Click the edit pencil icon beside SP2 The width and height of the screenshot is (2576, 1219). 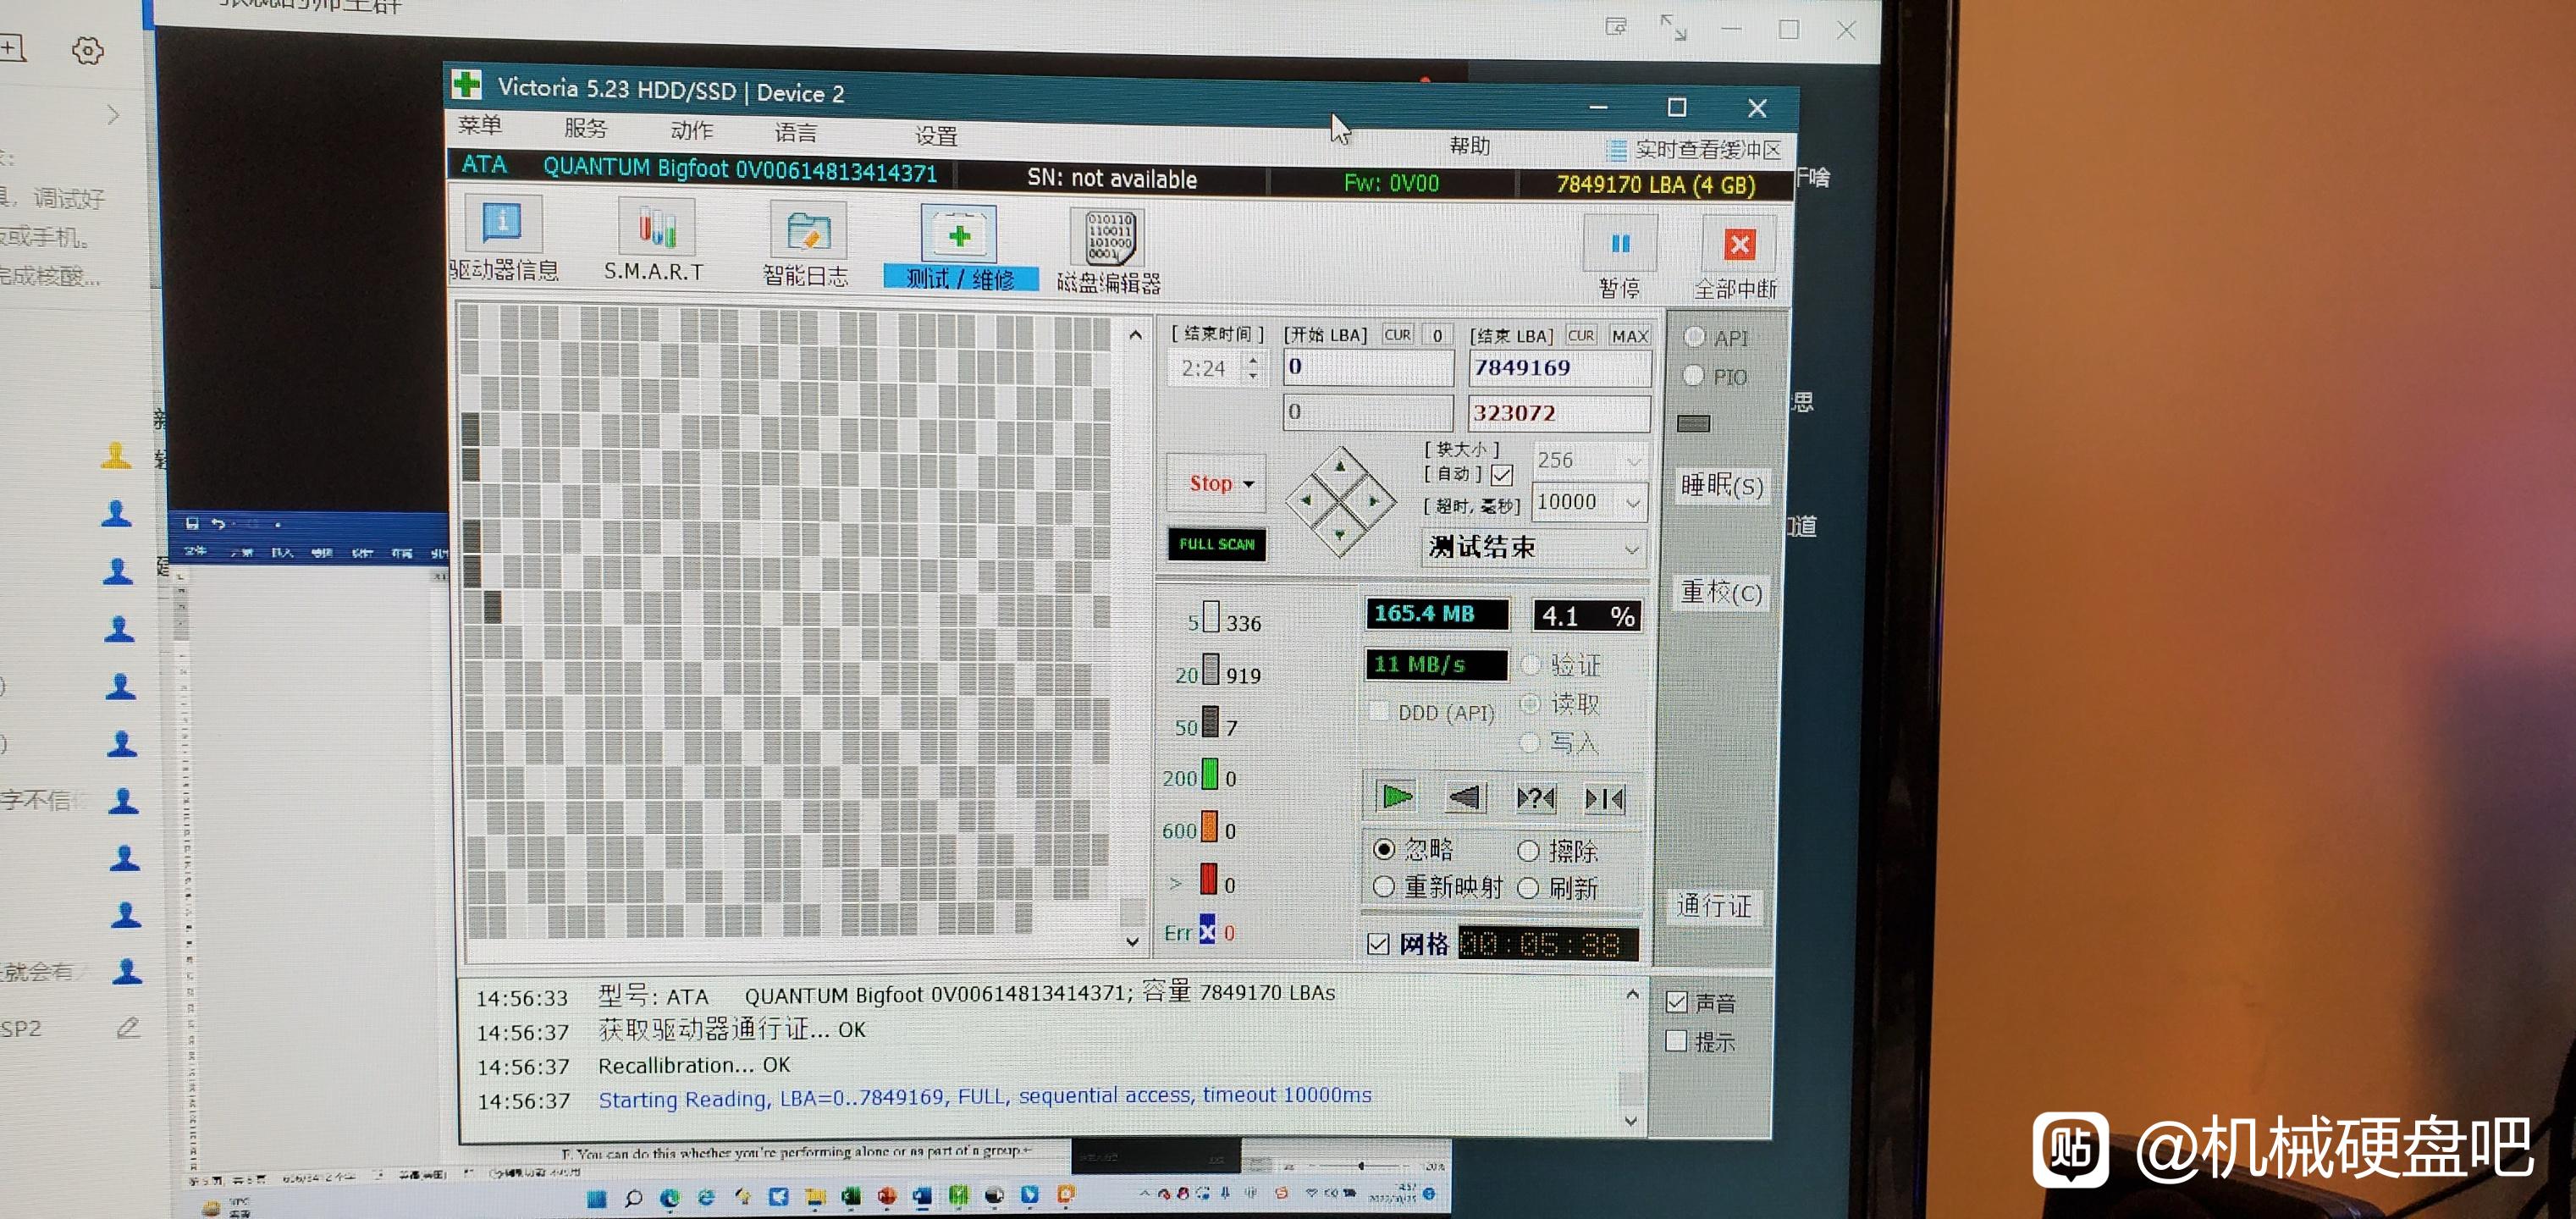point(128,1027)
